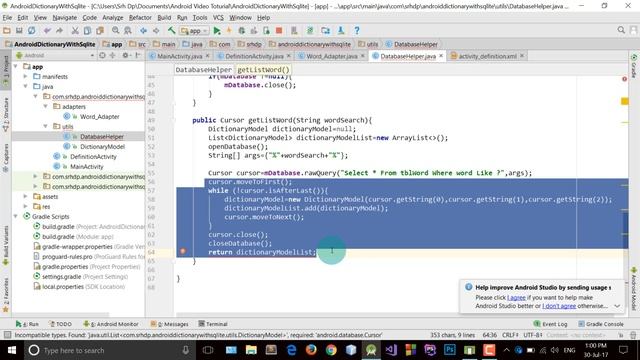Click red error indicator at top of editor
The height and width of the screenshot is (360, 640).
click(624, 79)
